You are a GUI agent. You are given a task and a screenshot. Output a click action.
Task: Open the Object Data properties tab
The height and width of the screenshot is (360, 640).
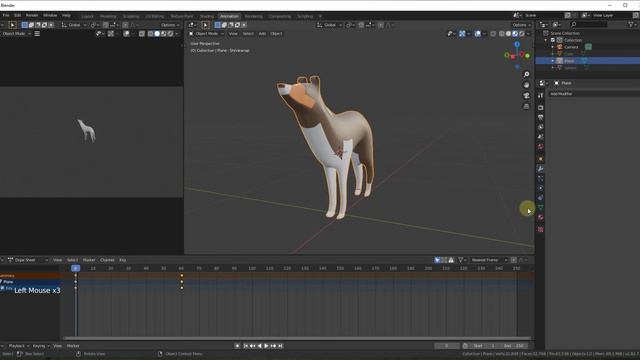(x=540, y=208)
